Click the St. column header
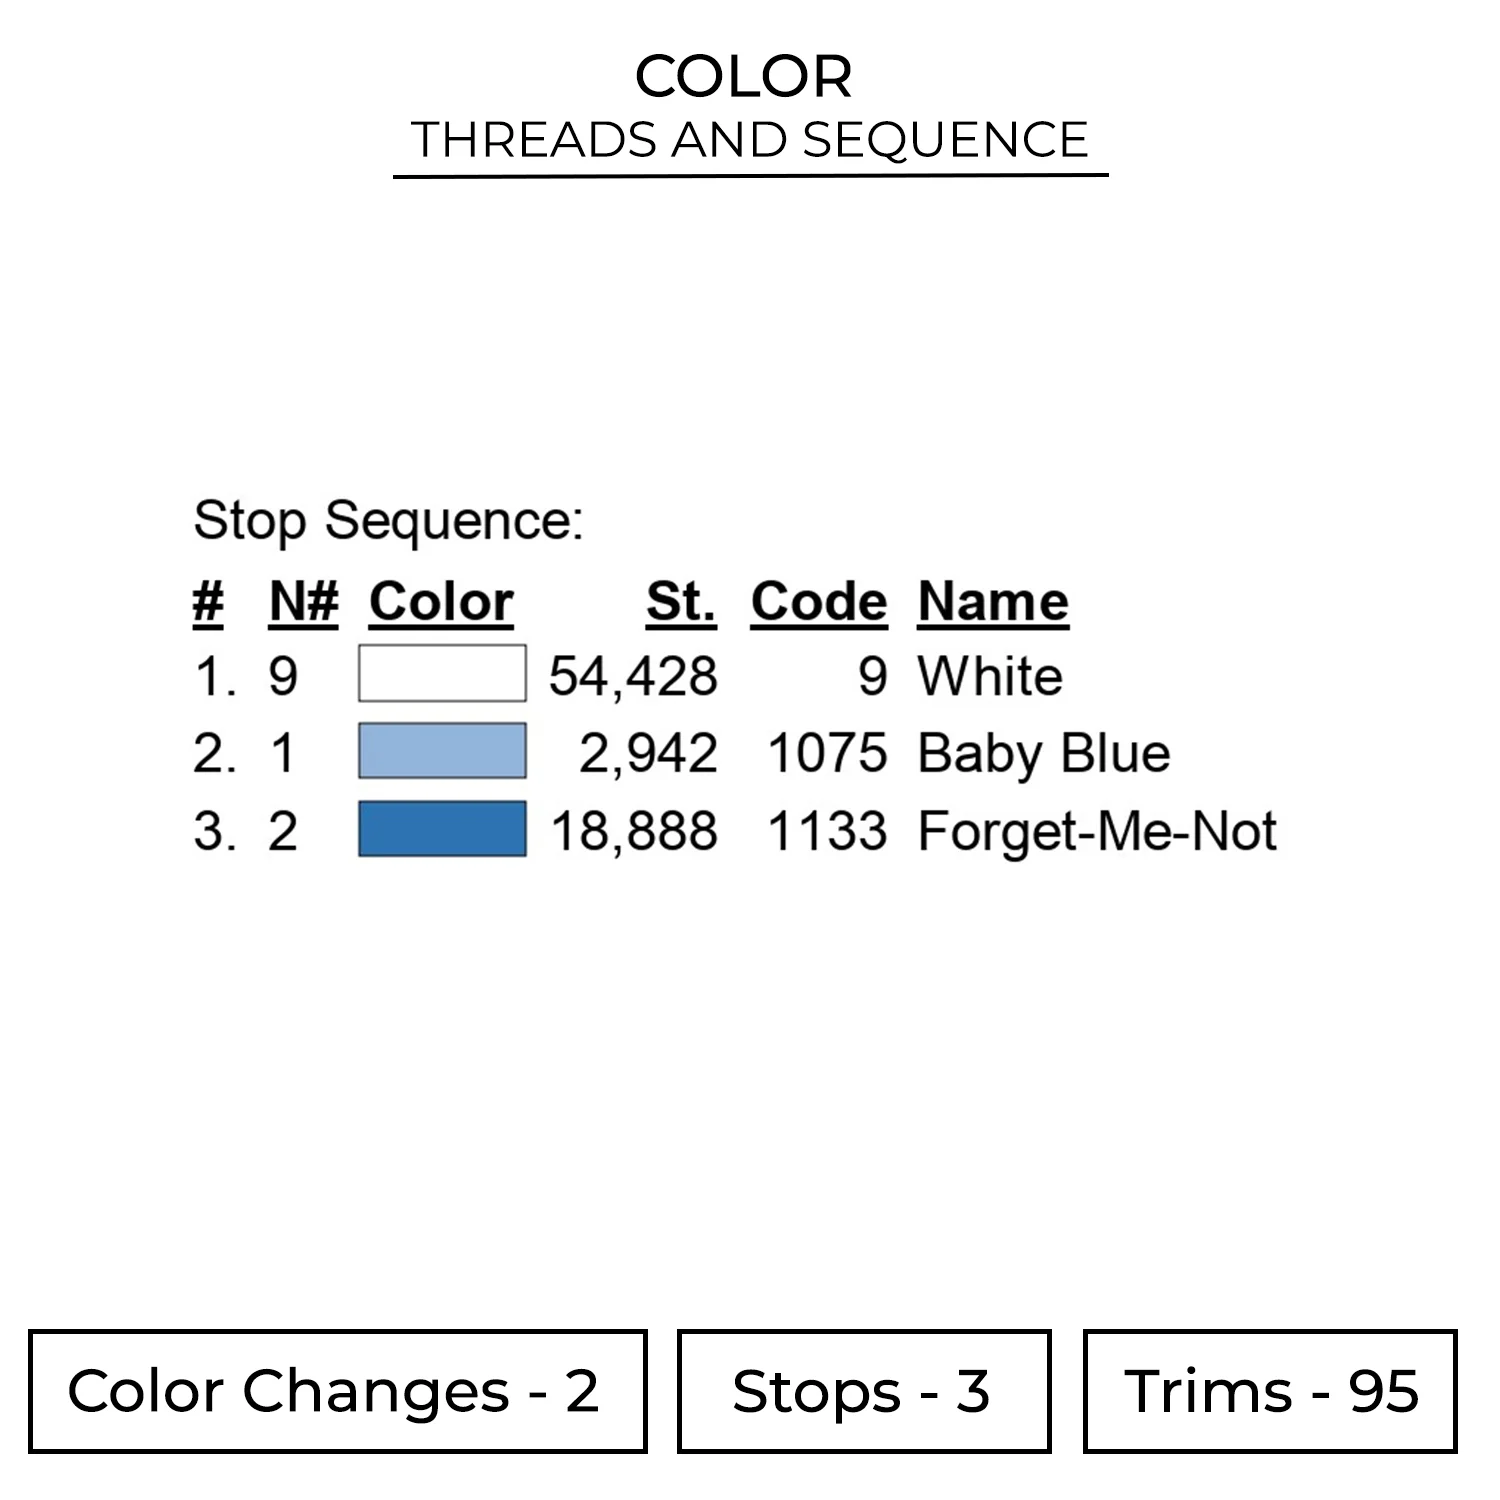This screenshot has height=1500, width=1500. pyautogui.click(x=681, y=602)
